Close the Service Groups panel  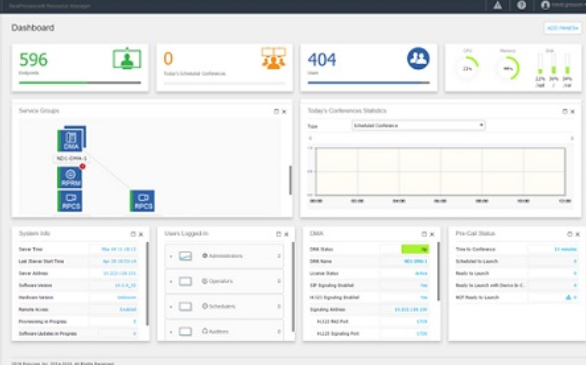coord(284,111)
